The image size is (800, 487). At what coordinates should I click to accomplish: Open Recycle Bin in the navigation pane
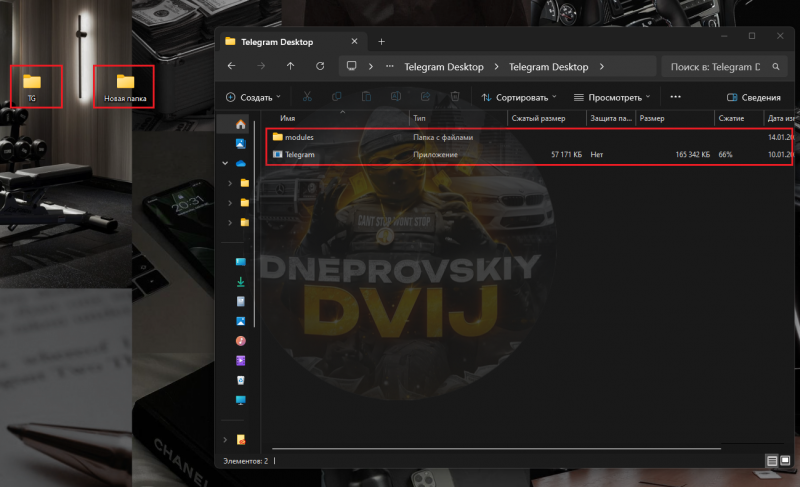click(x=241, y=380)
